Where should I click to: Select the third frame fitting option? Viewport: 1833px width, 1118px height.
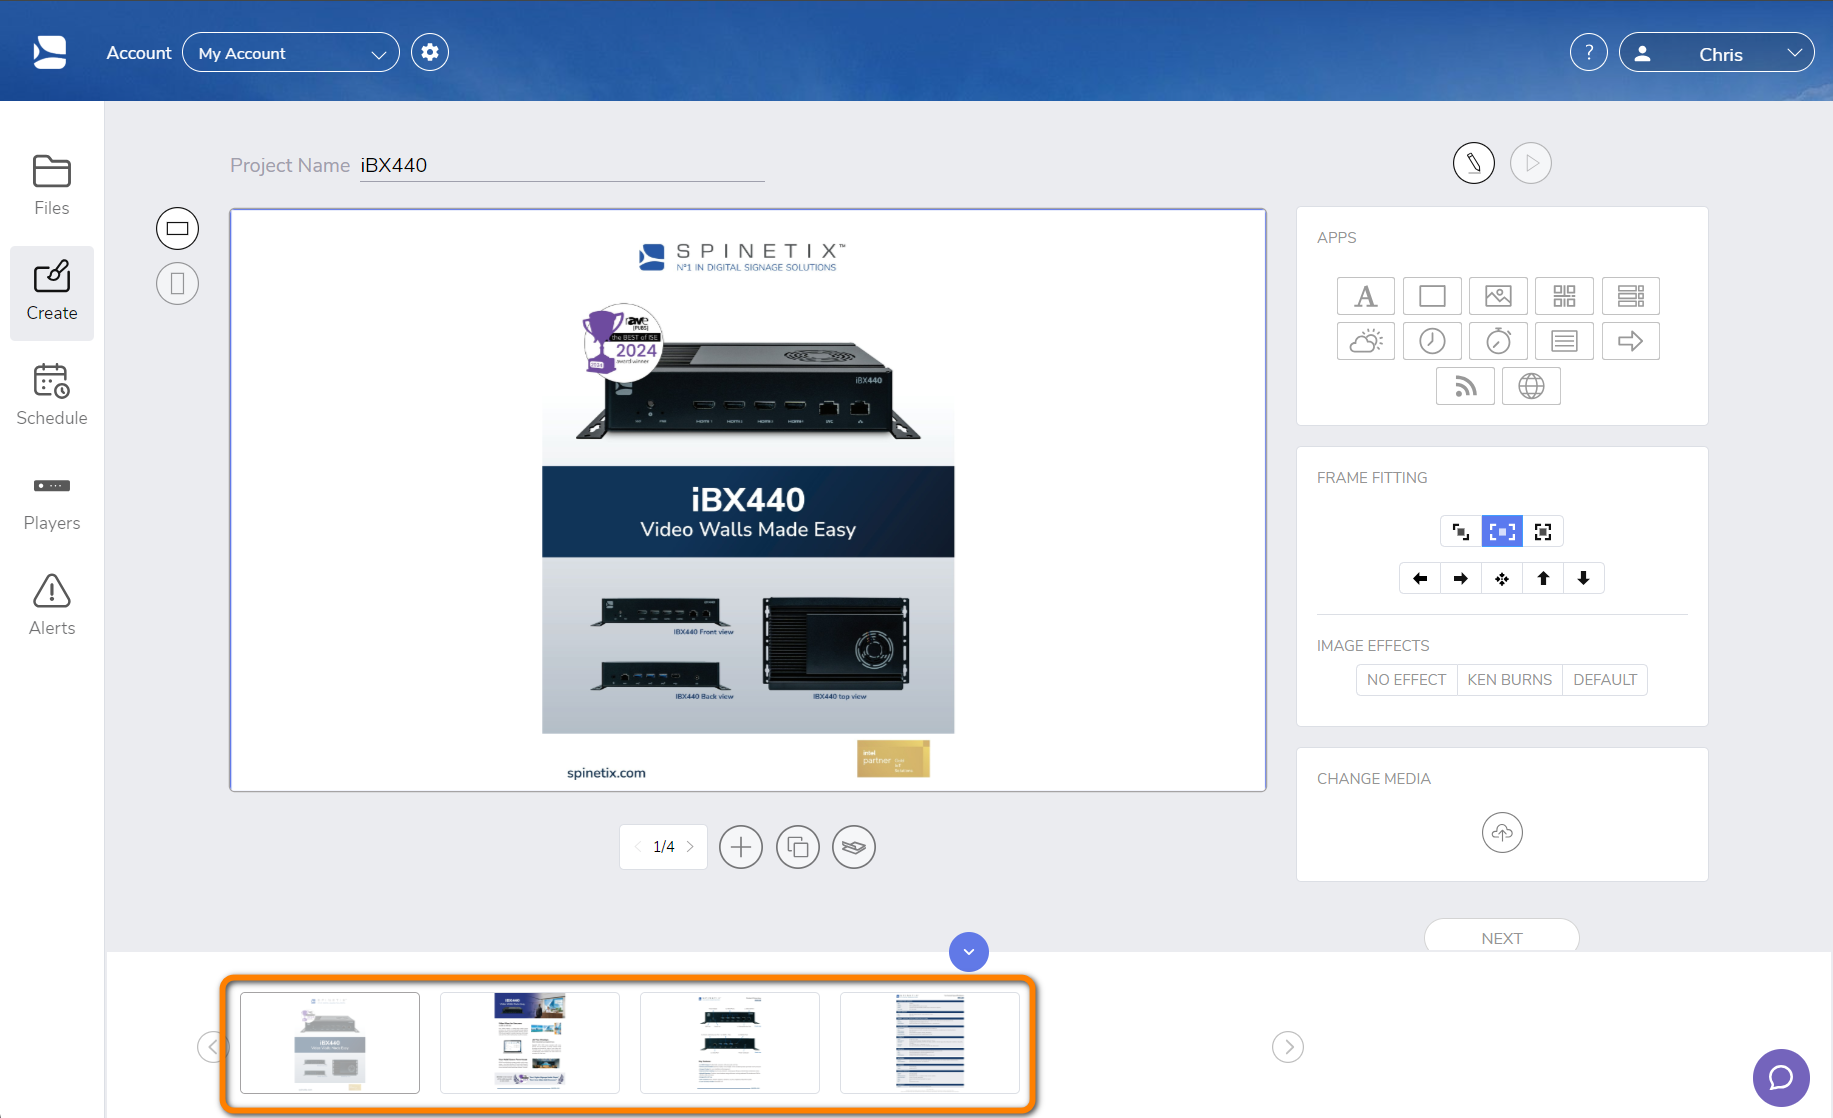coord(1543,531)
